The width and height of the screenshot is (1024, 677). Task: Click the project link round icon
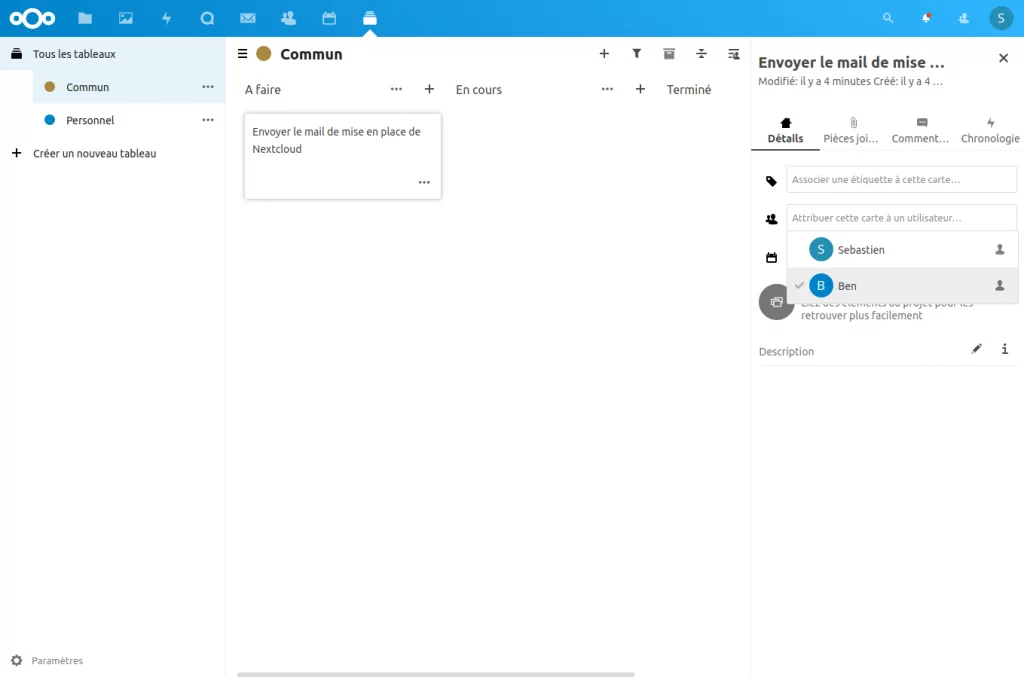tap(776, 302)
